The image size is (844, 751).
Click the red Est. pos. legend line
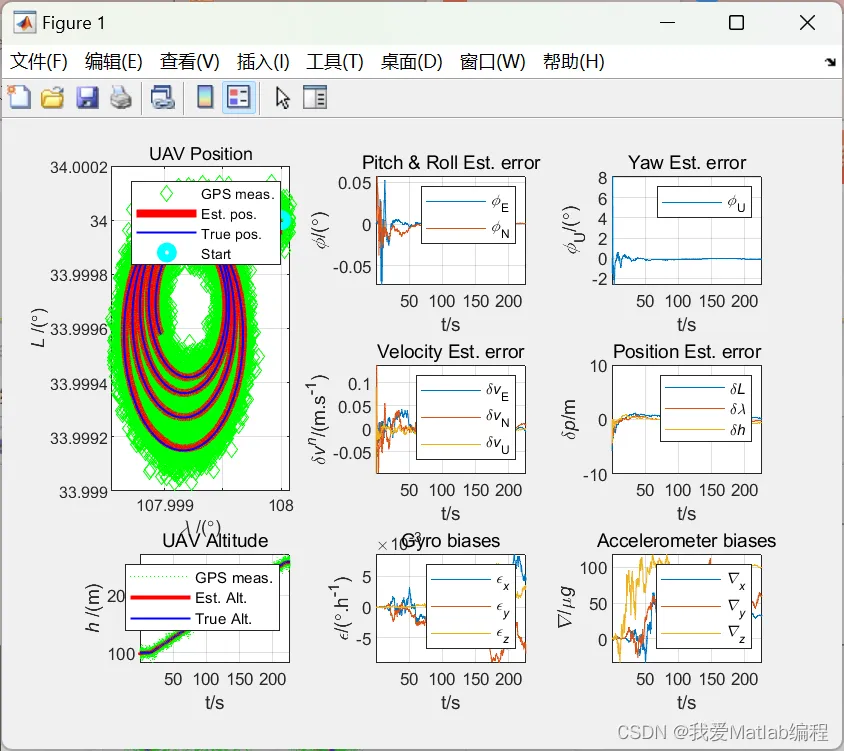point(166,214)
